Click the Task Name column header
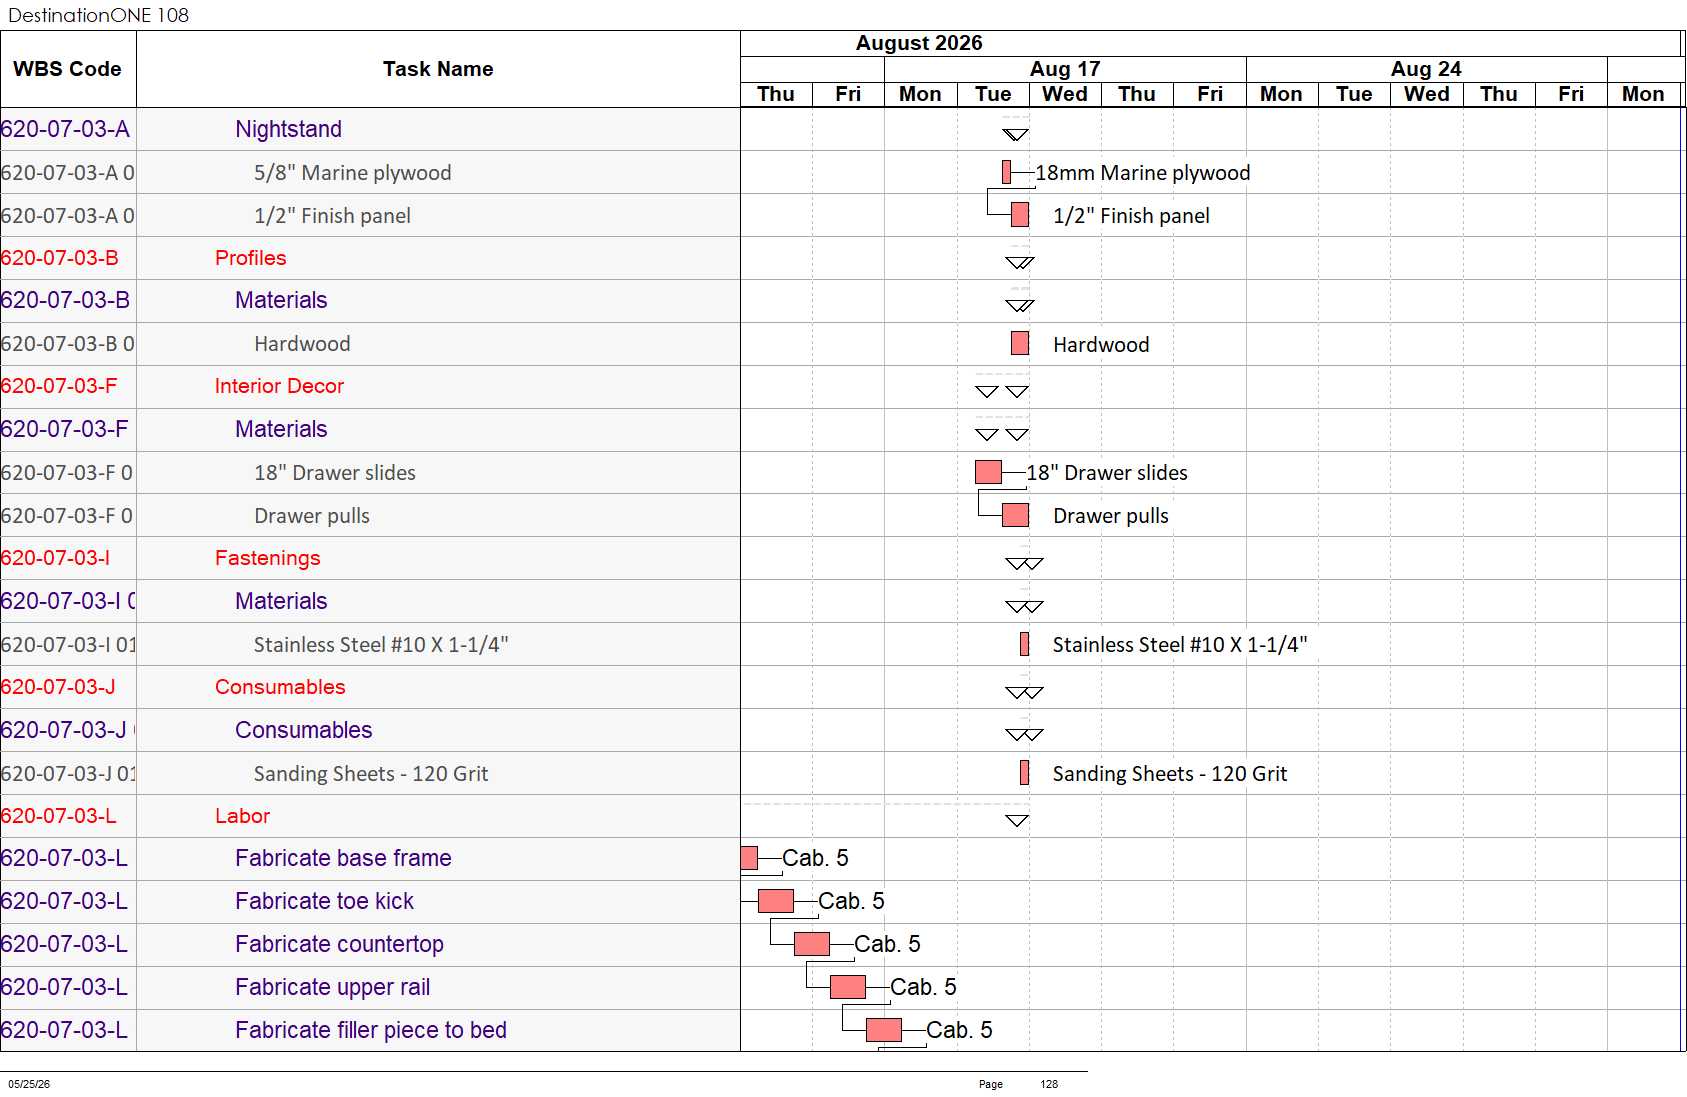The height and width of the screenshot is (1097, 1687). click(438, 69)
